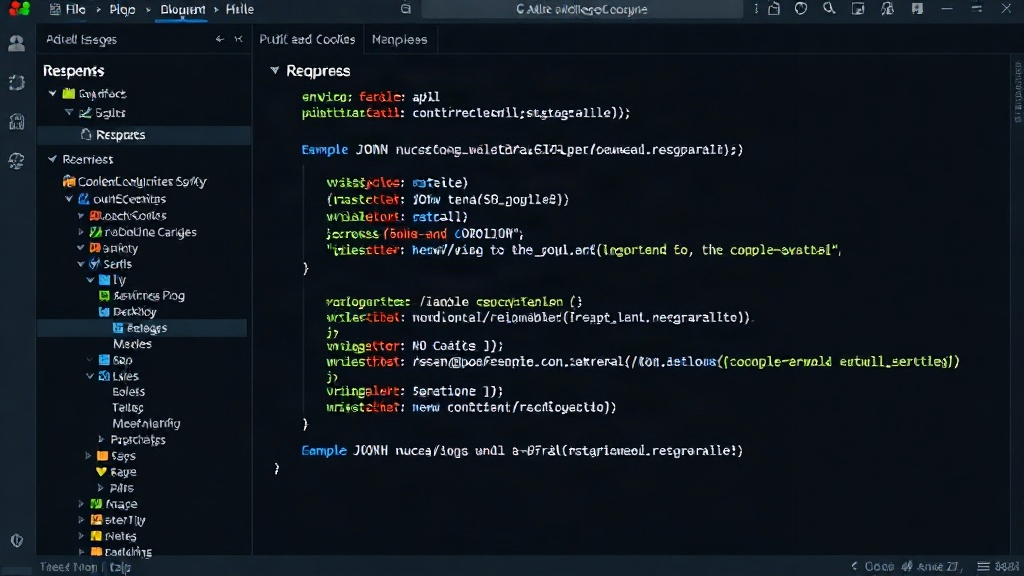This screenshot has height=576, width=1024.
Task: Click the bookmark icon in title bar
Action: click(x=917, y=8)
